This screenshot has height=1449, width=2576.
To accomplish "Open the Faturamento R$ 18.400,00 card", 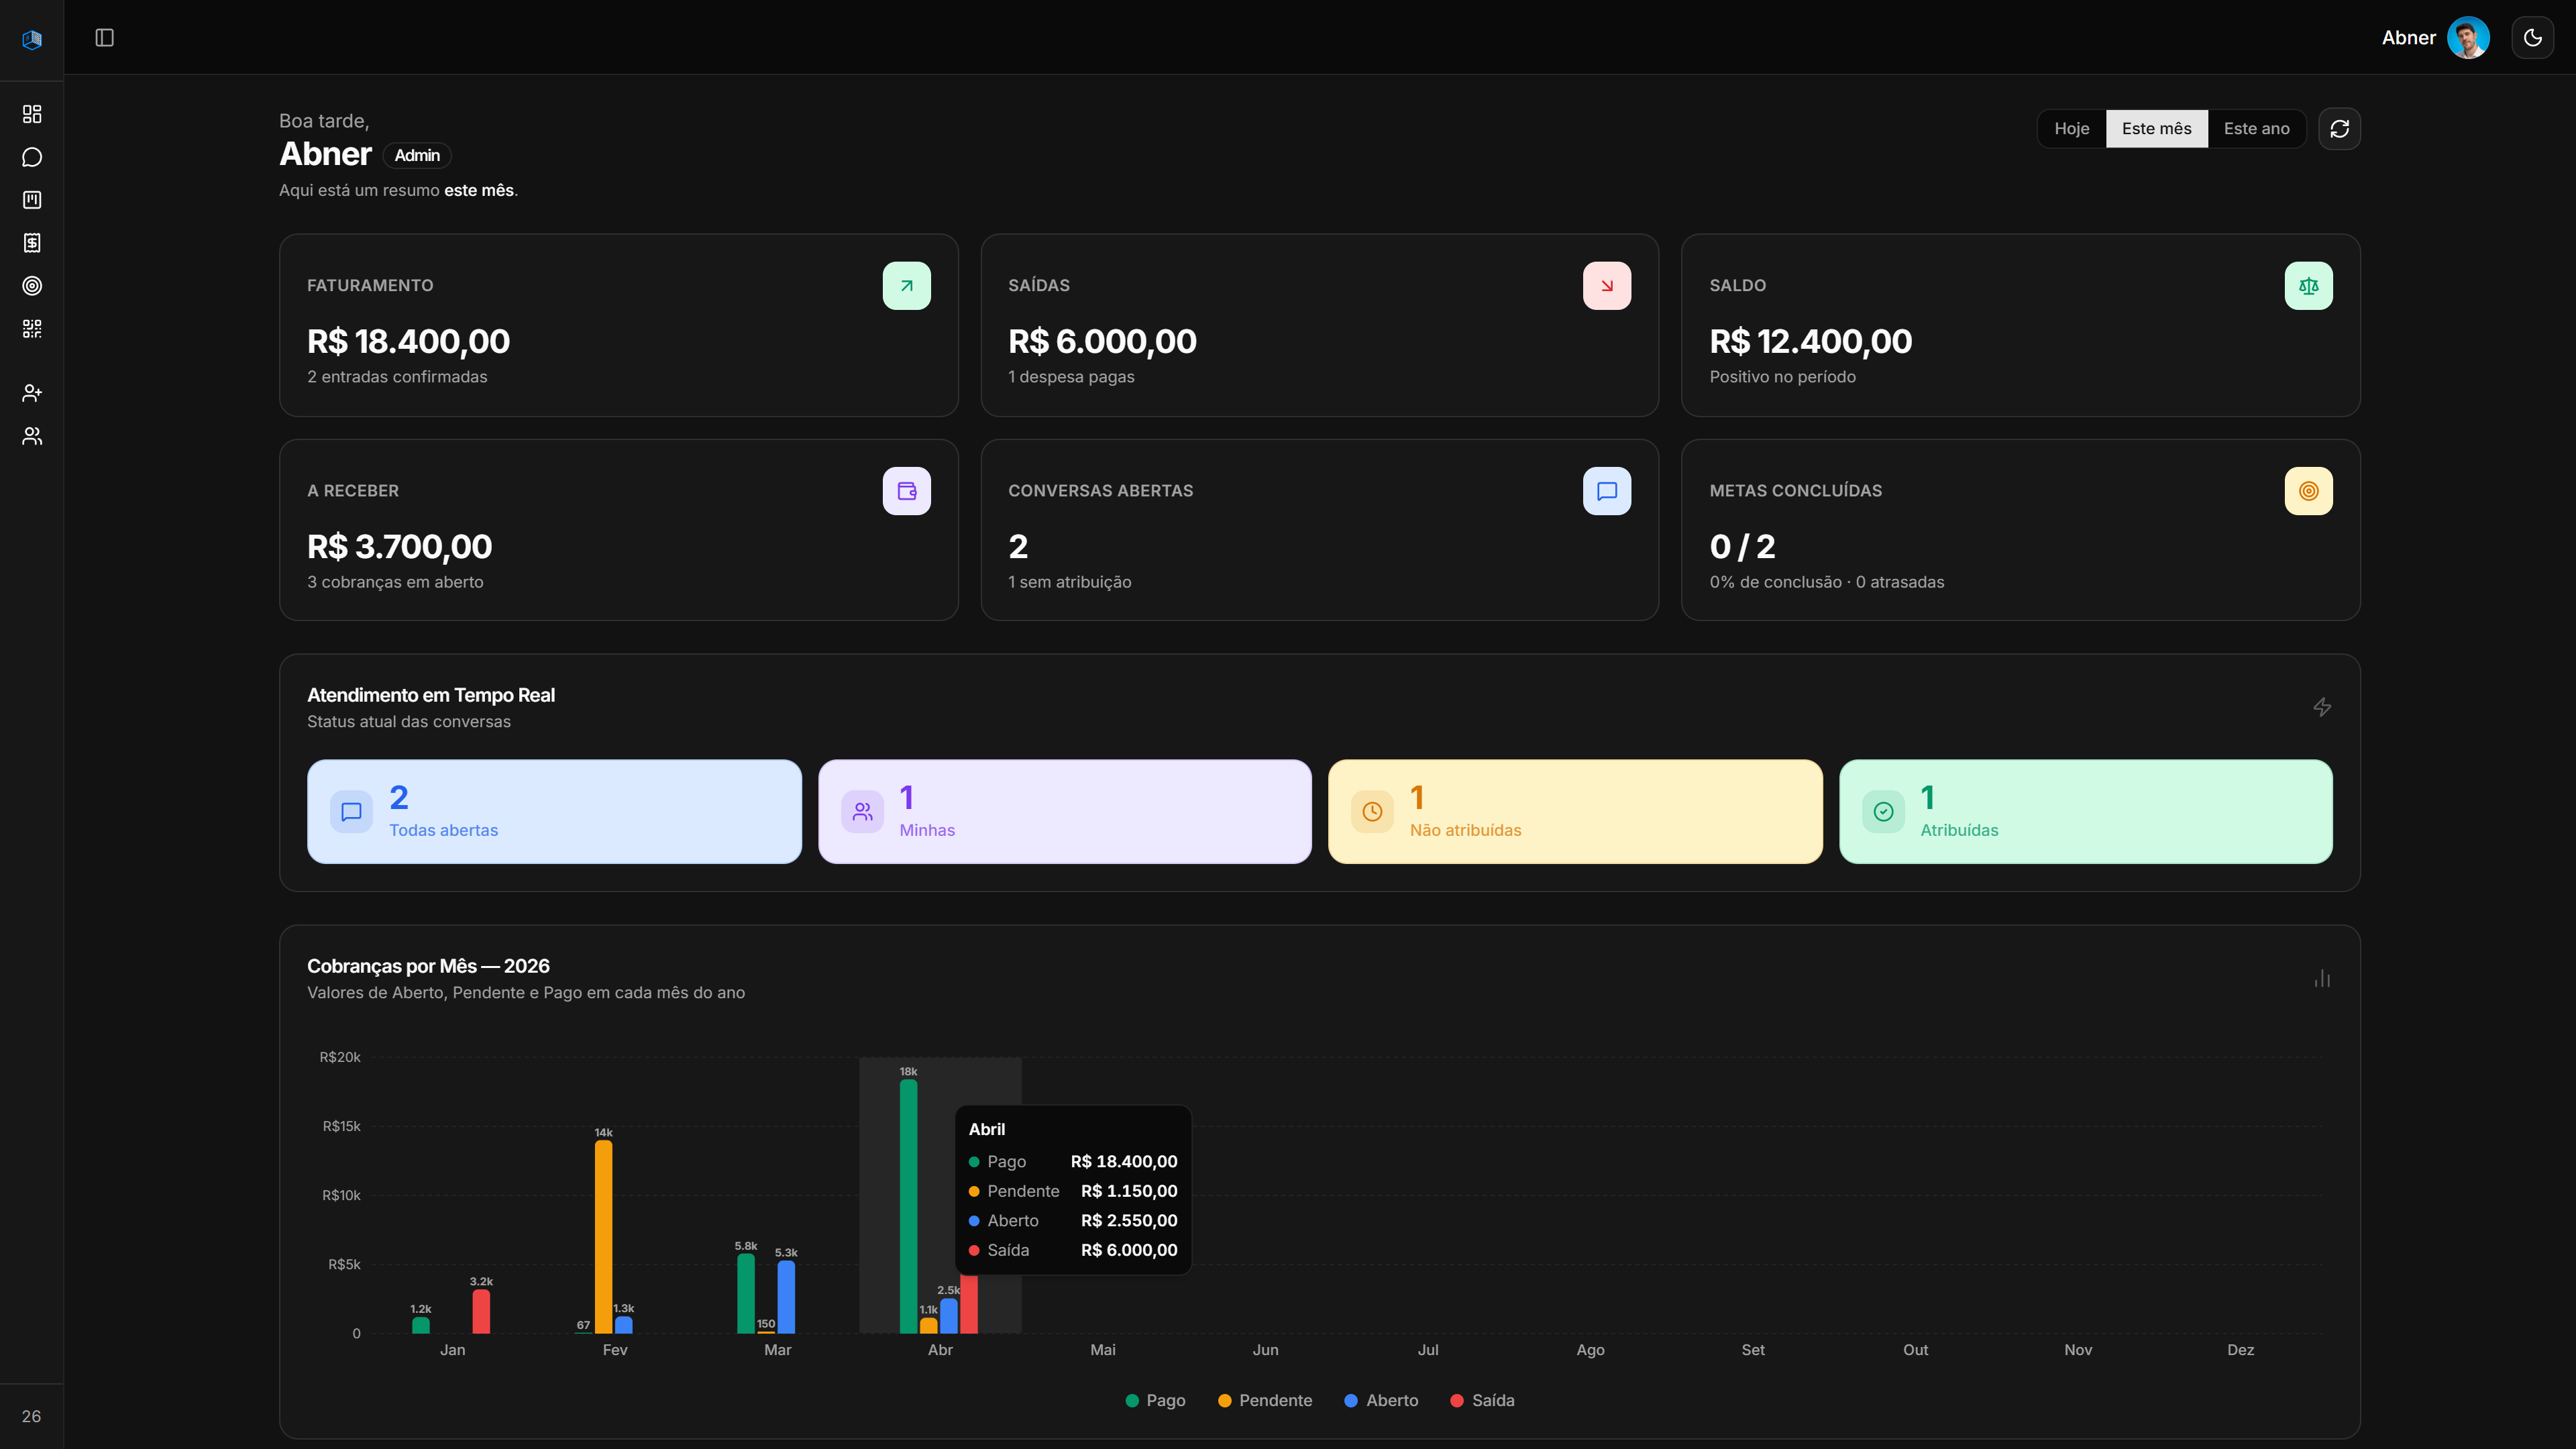I will (x=618, y=325).
